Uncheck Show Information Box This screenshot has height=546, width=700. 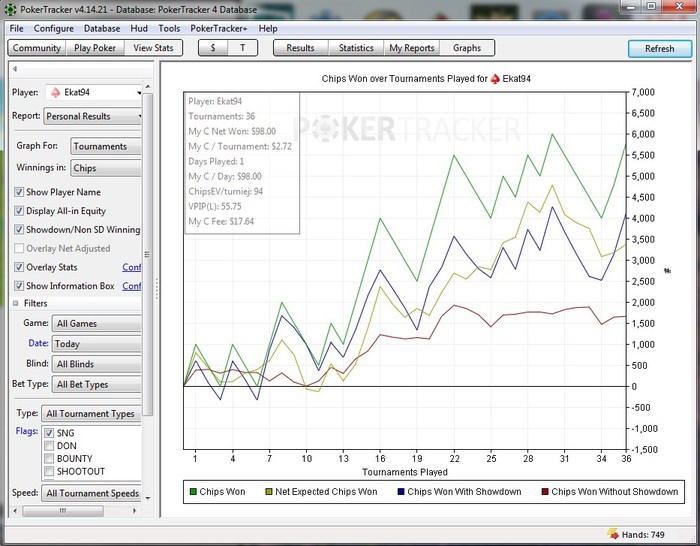tap(19, 286)
